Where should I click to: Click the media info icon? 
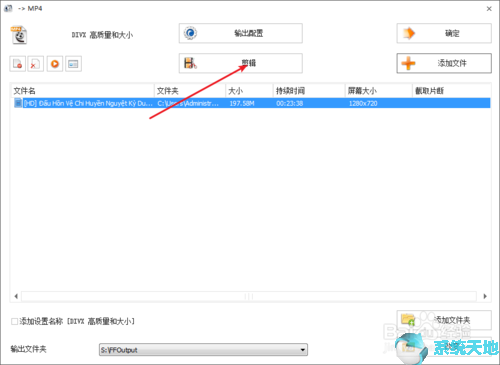73,63
